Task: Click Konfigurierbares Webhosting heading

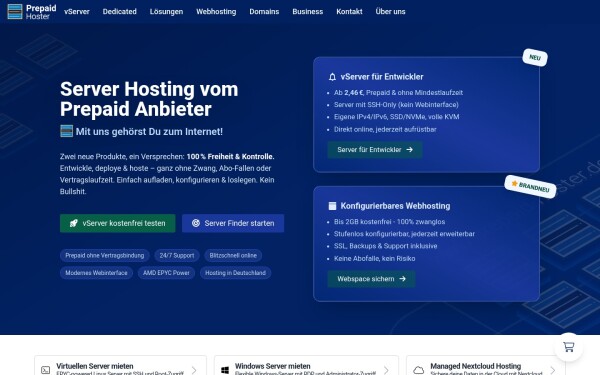Action: [395, 206]
